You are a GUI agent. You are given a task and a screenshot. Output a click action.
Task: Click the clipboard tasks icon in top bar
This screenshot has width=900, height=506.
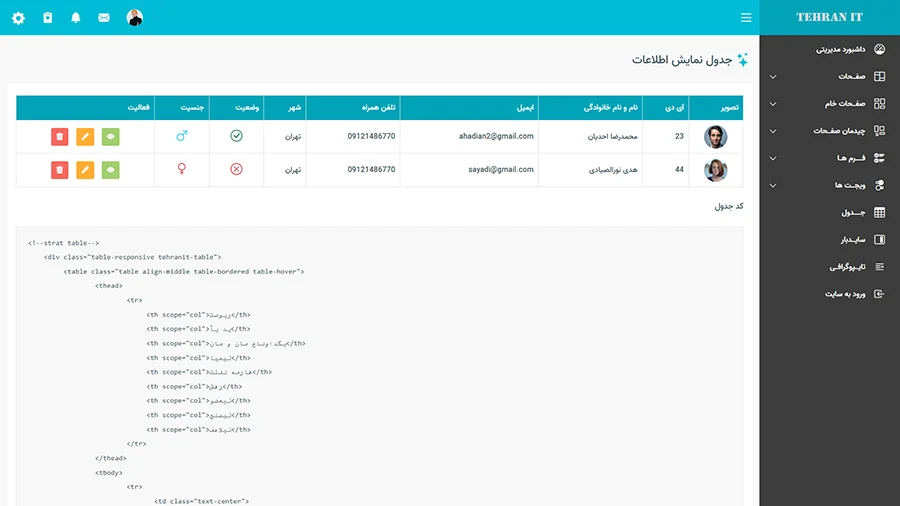(48, 18)
